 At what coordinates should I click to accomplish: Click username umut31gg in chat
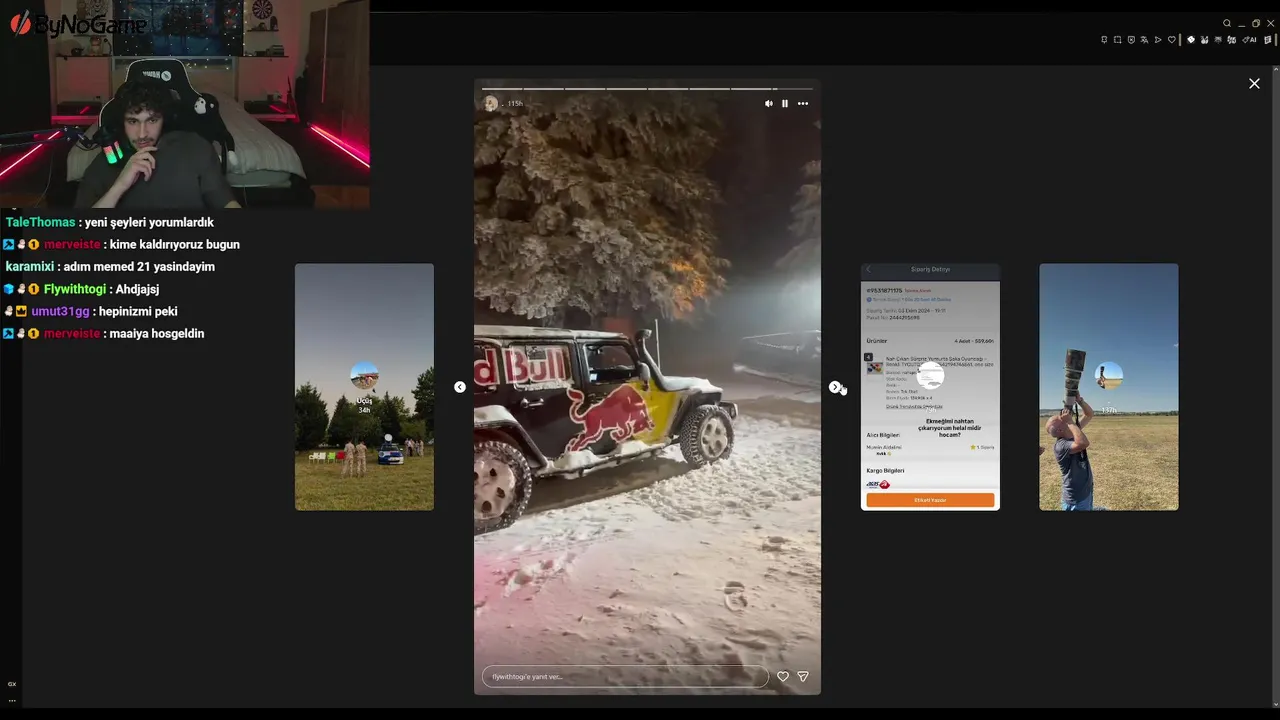60,311
